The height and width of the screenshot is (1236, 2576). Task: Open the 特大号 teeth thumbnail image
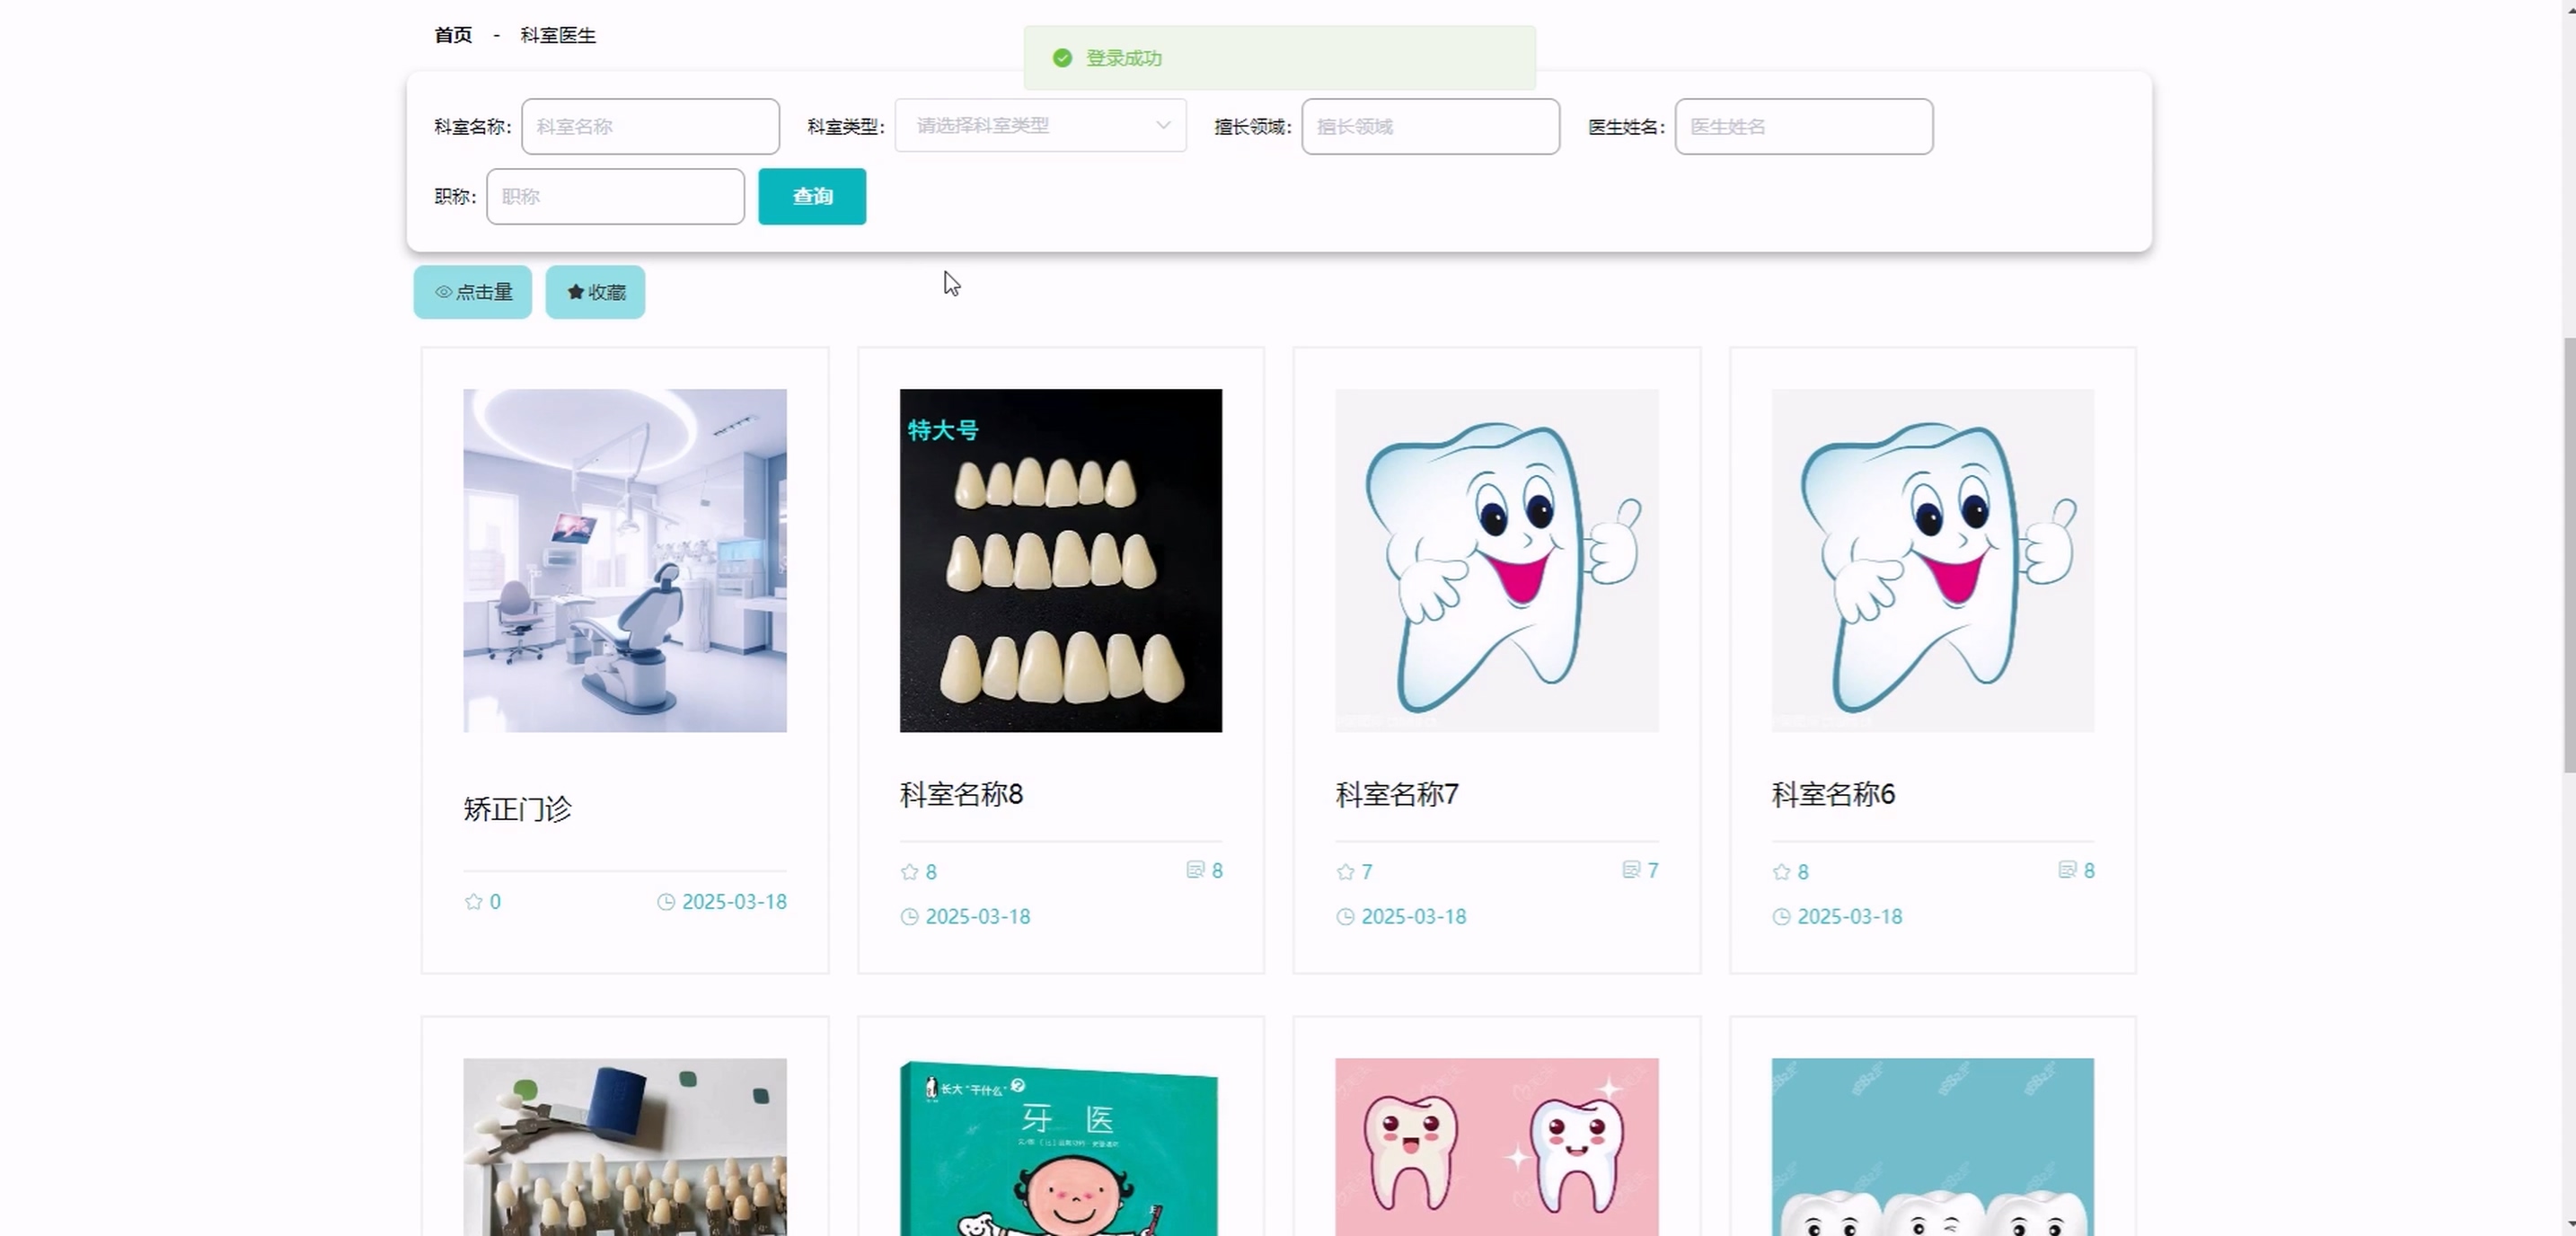tap(1060, 560)
